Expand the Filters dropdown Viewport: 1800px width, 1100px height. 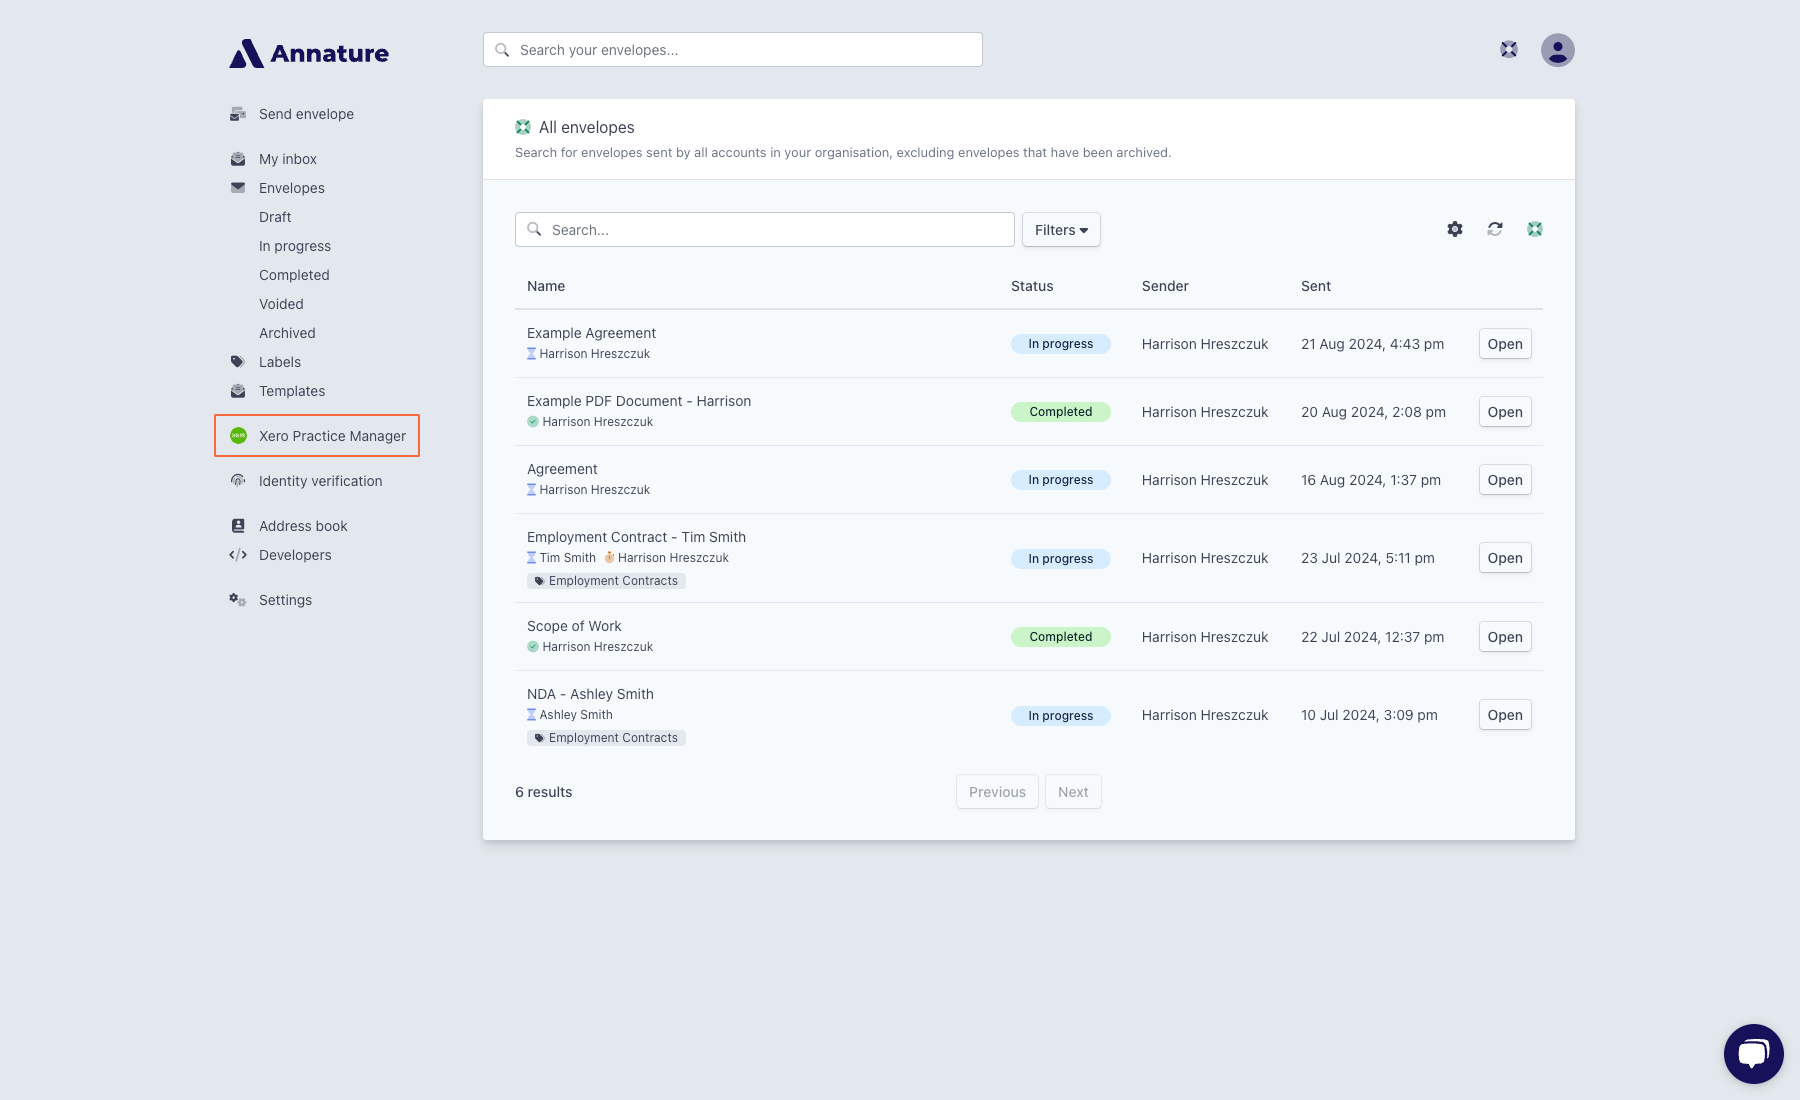(x=1060, y=229)
